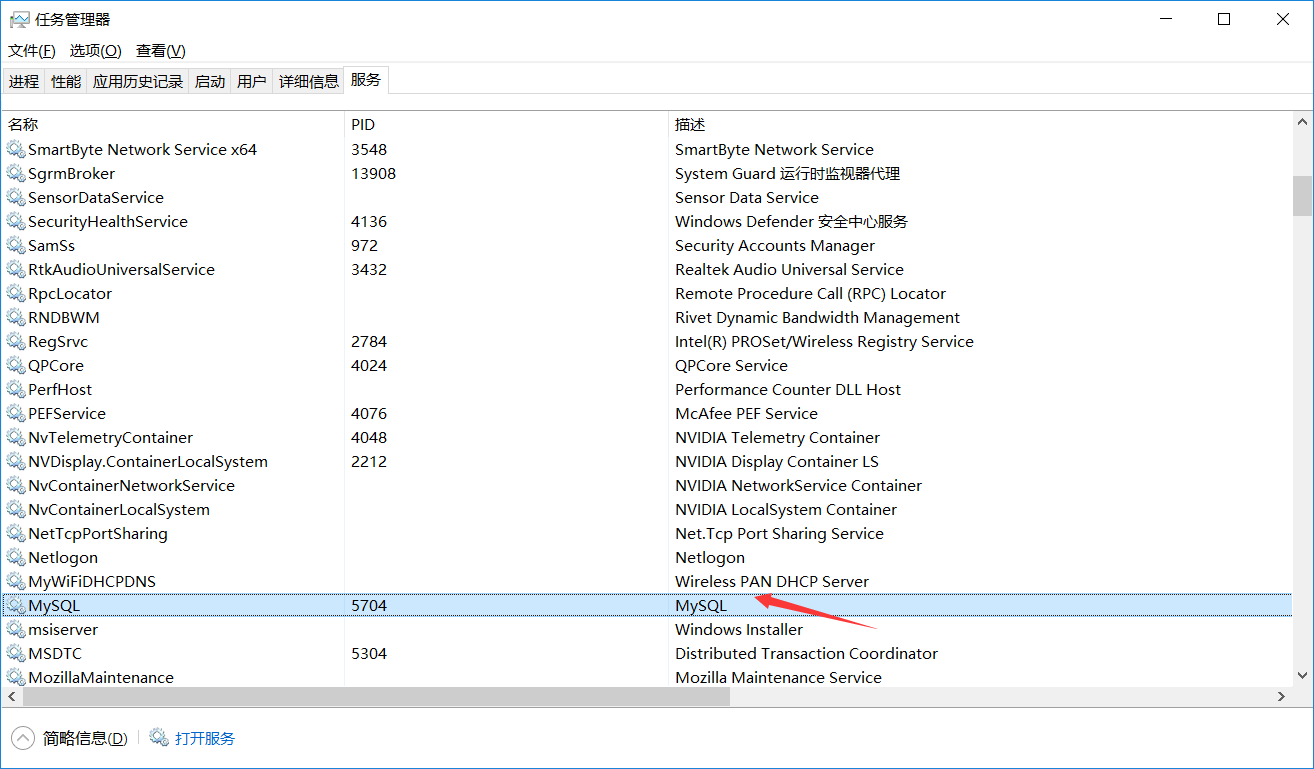
Task: Click the horizontal scrollbar right arrow
Action: 1281,696
